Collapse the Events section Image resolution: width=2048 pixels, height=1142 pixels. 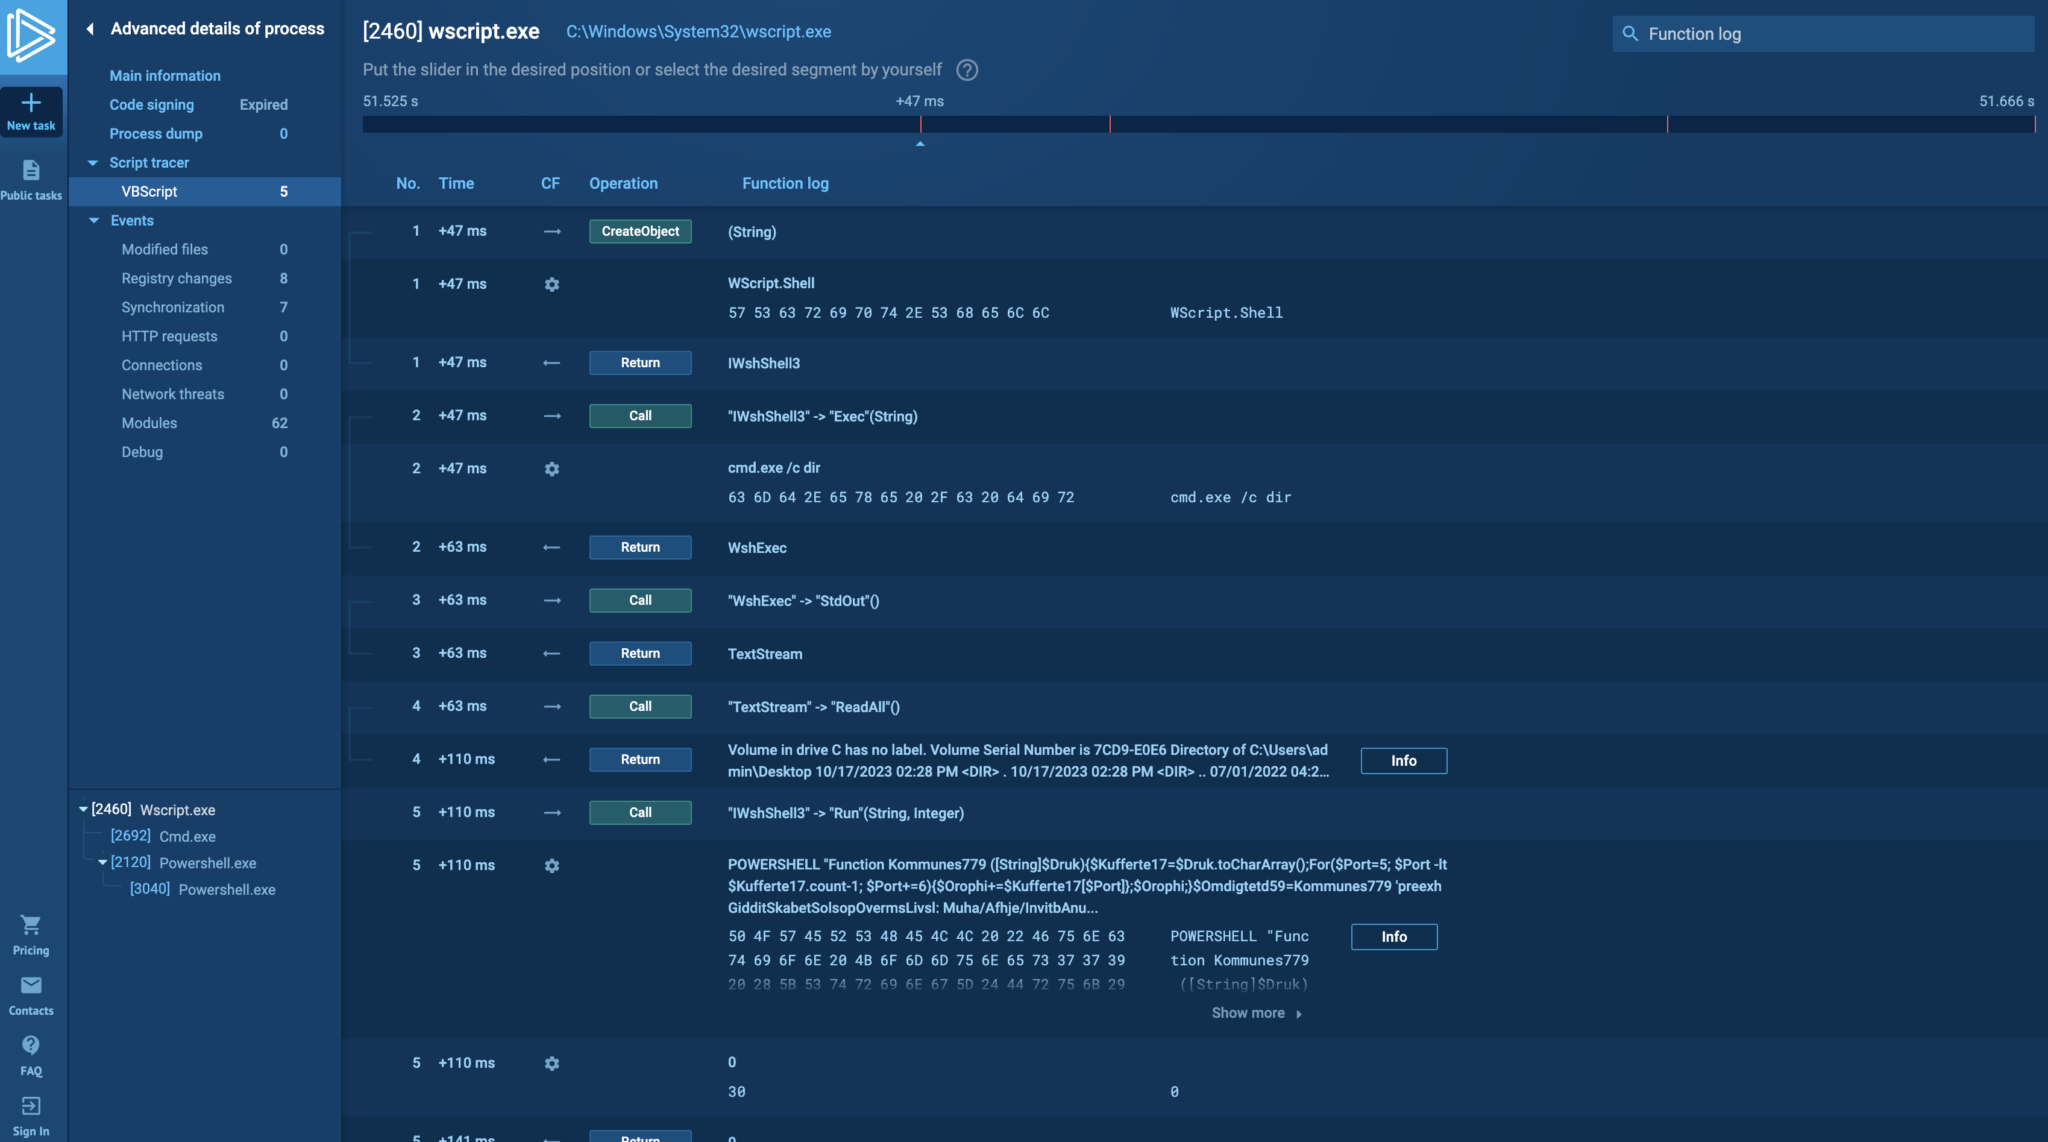click(94, 221)
